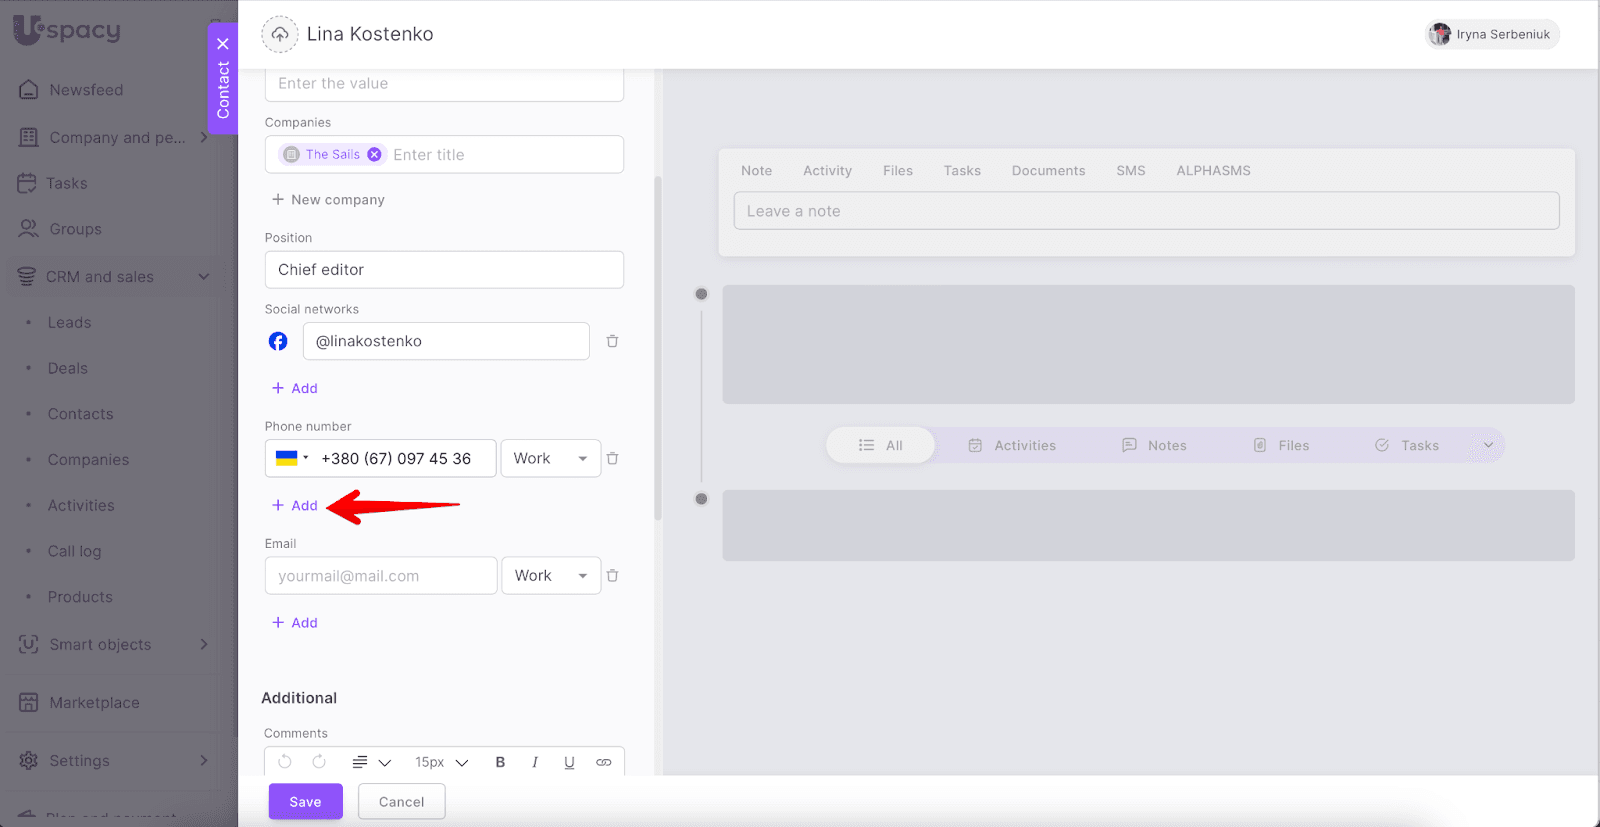Image resolution: width=1600 pixels, height=827 pixels.
Task: Switch to the Activity tab
Action: coord(827,171)
